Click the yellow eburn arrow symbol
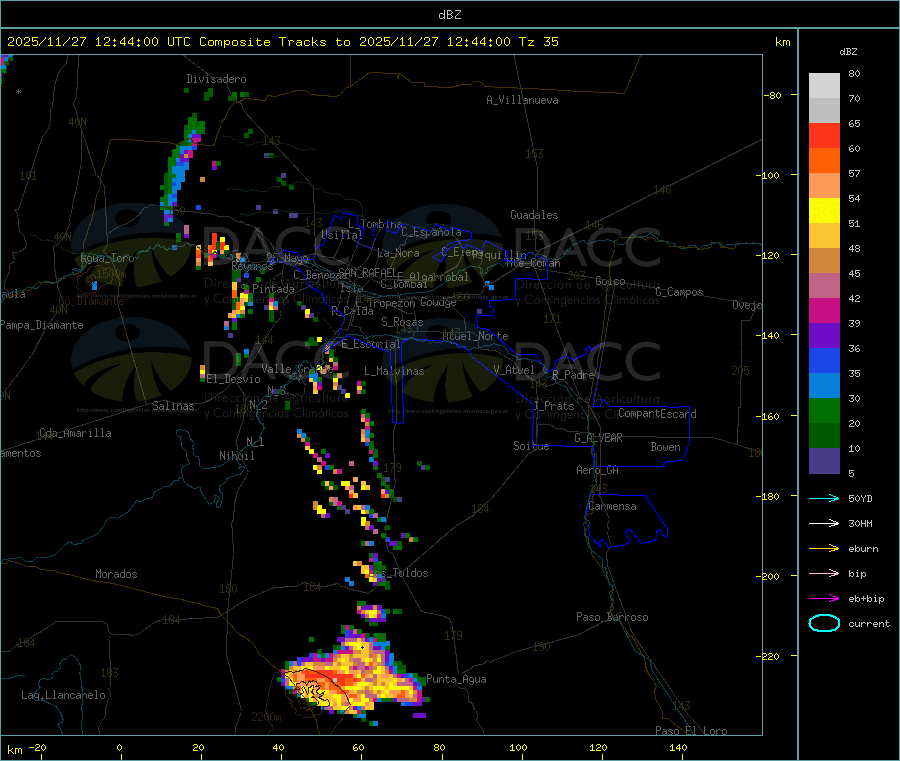This screenshot has width=900, height=761. 824,549
